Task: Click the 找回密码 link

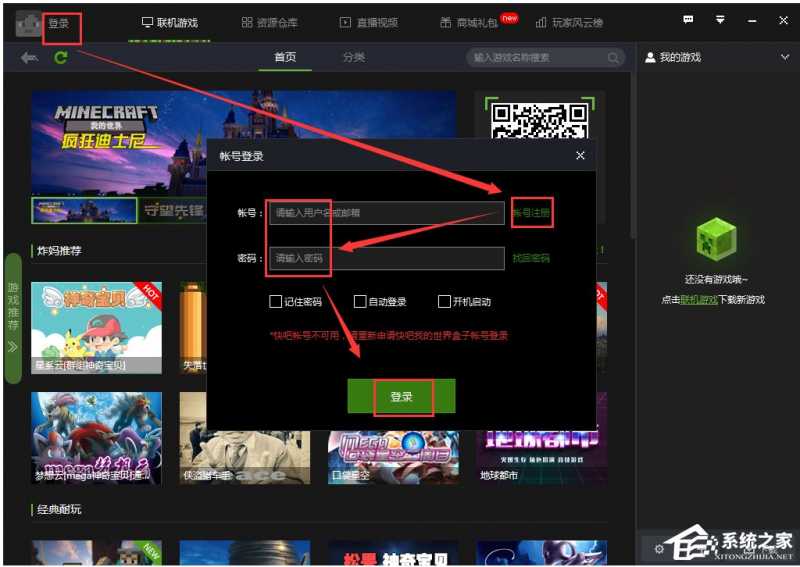Action: click(x=531, y=258)
